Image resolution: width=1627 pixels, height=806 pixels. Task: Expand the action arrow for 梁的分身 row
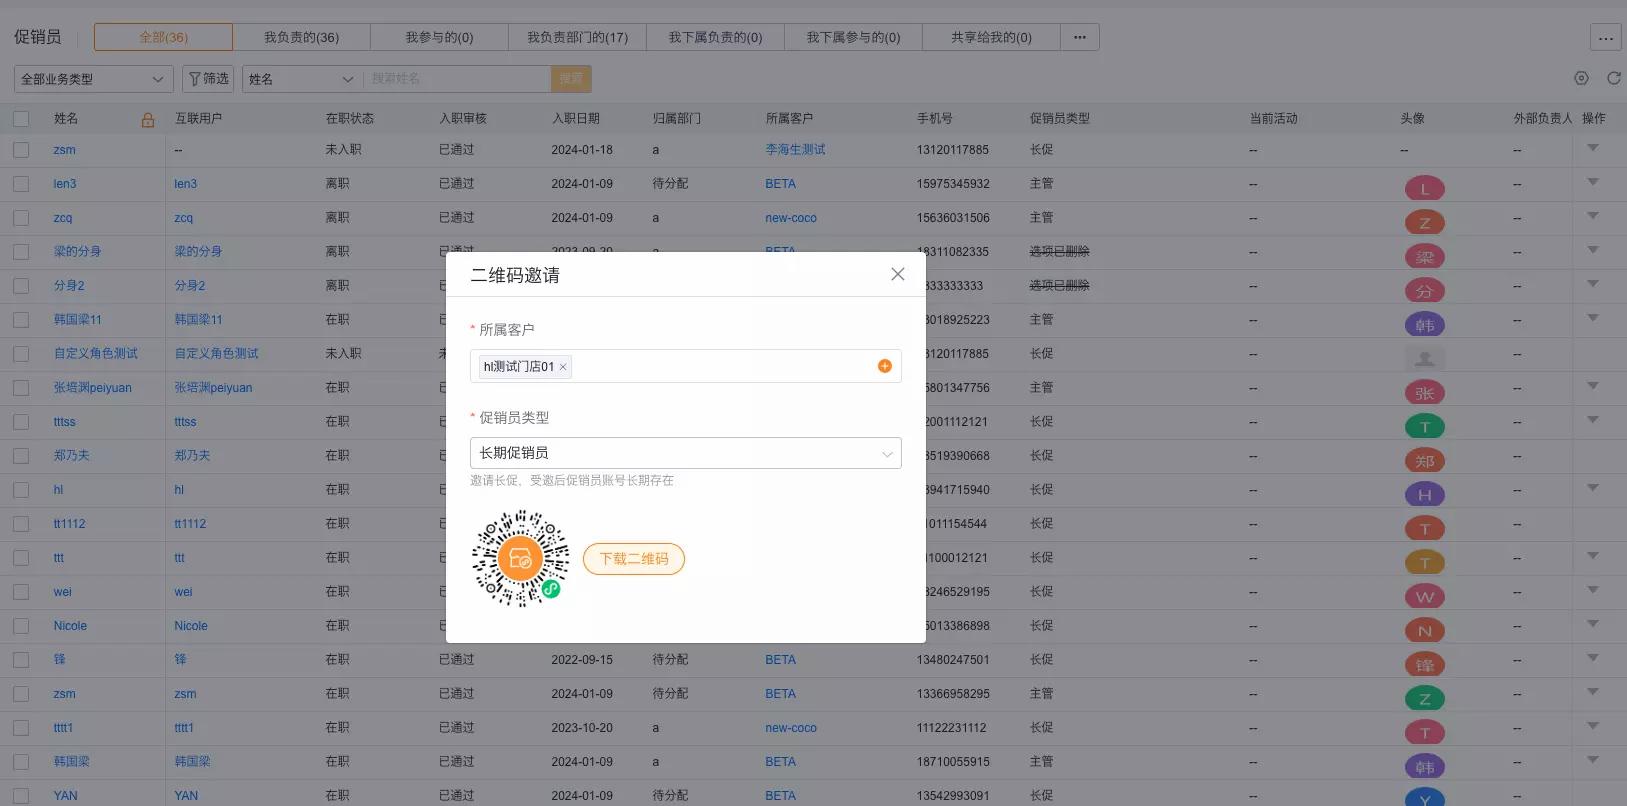(1593, 250)
